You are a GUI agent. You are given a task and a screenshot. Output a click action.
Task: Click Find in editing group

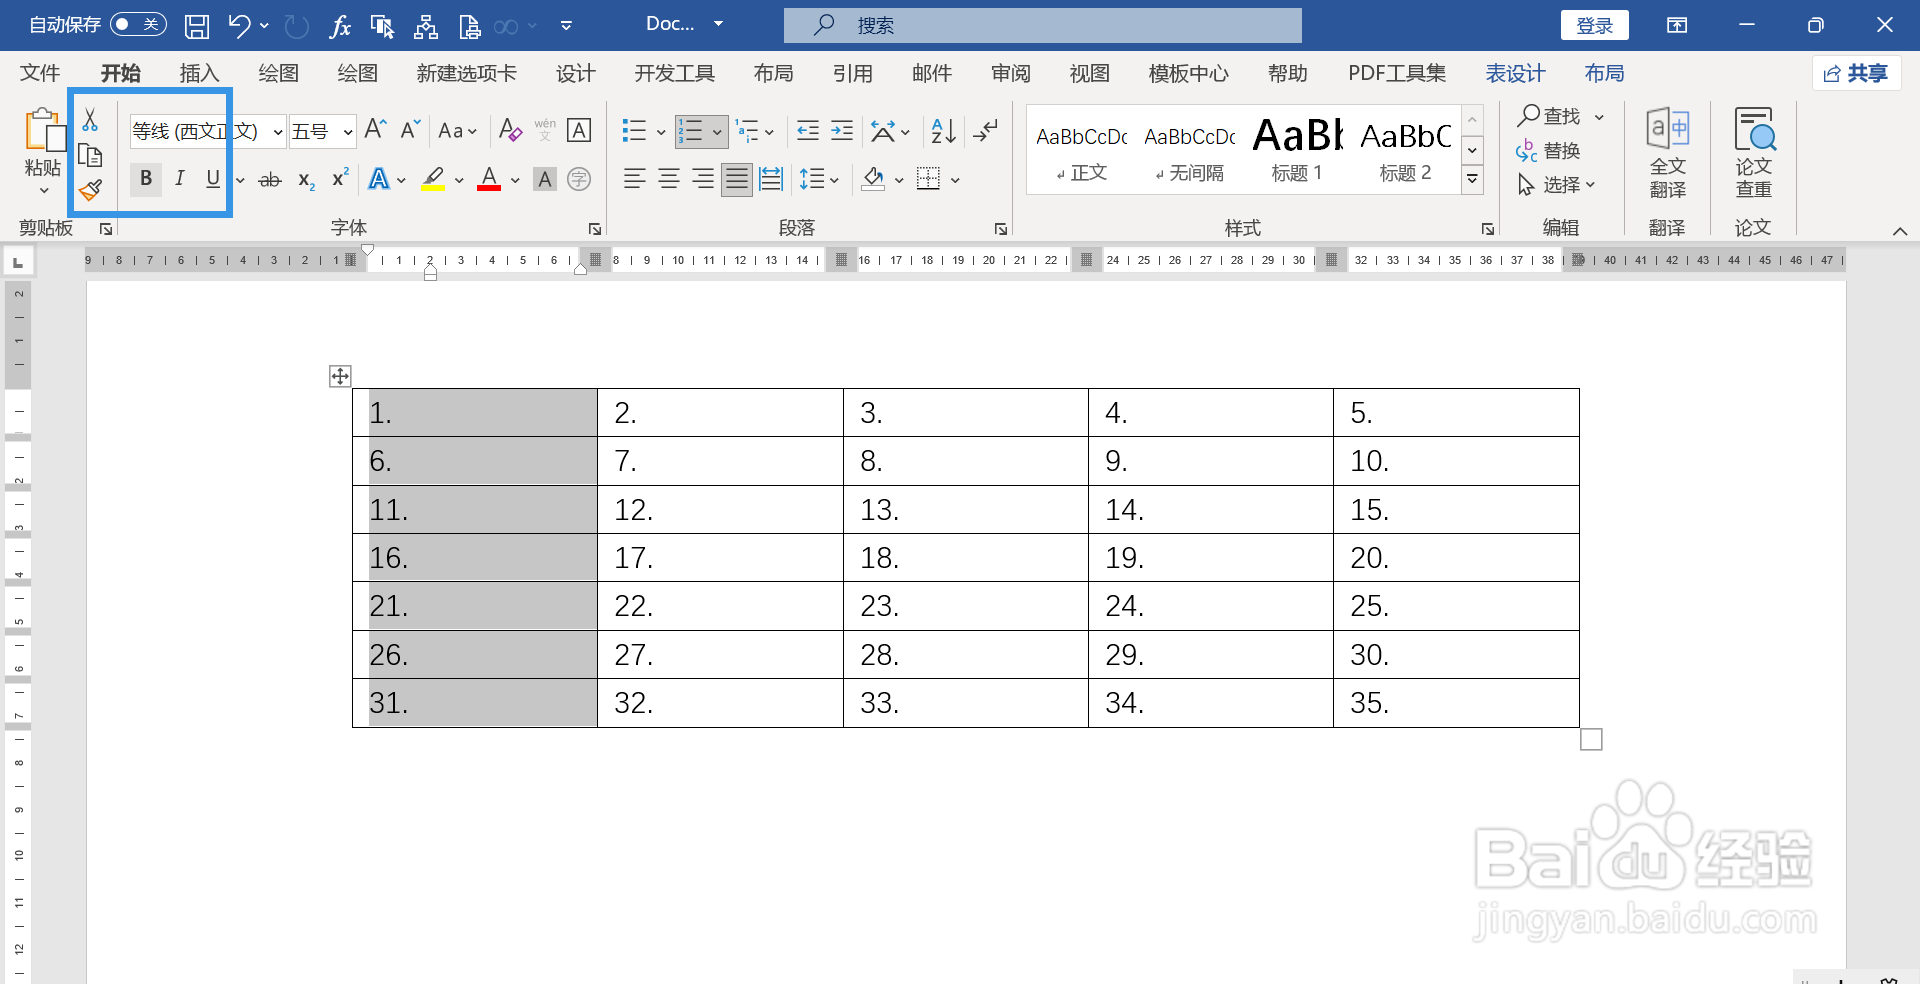tap(1551, 116)
